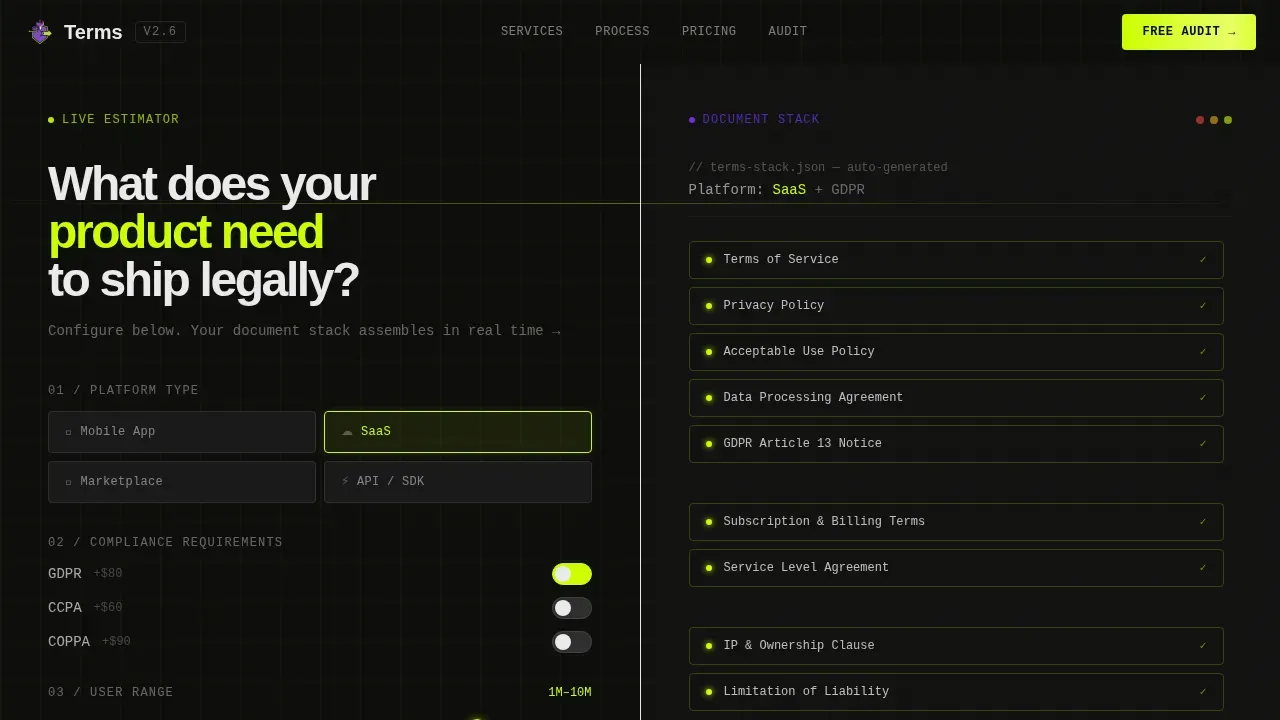Click the checkmark on GDPR Article 13 Notice

pyautogui.click(x=1203, y=444)
